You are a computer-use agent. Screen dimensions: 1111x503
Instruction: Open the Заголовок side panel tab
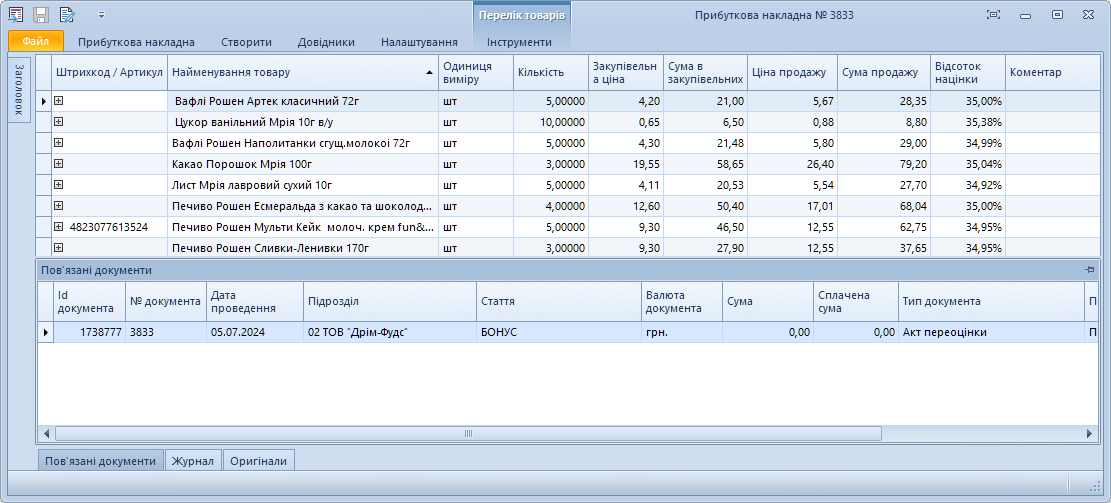click(x=20, y=90)
